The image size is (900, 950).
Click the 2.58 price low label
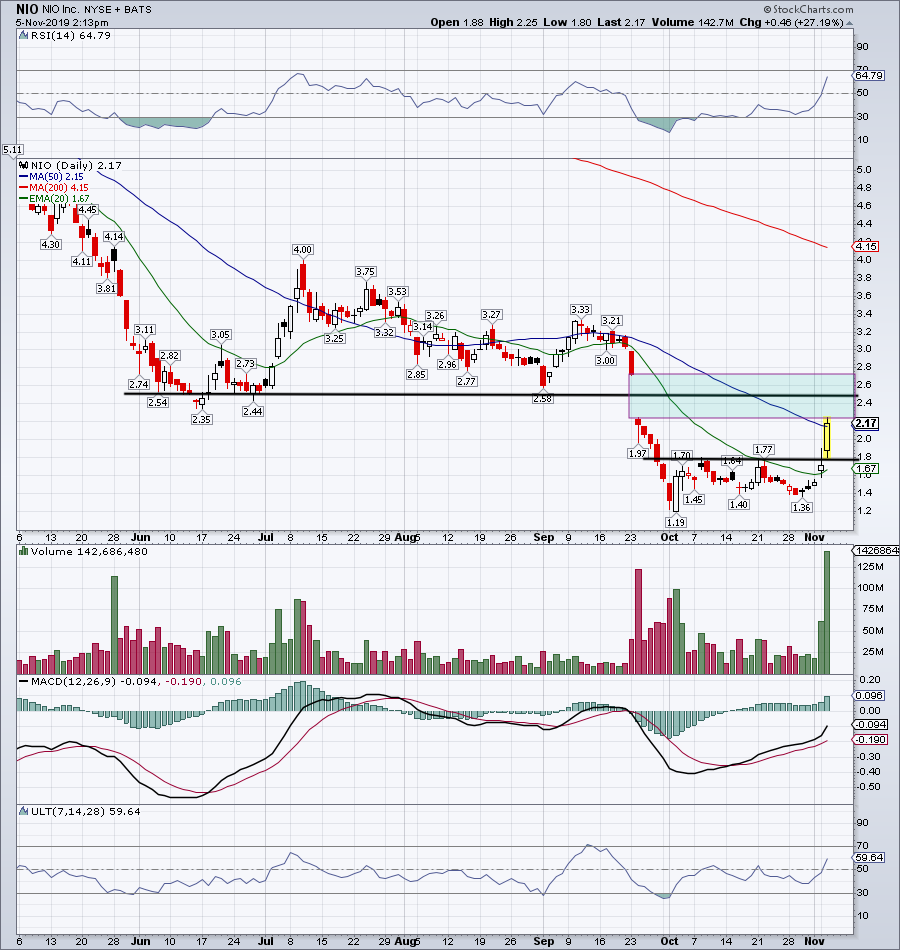click(x=542, y=399)
